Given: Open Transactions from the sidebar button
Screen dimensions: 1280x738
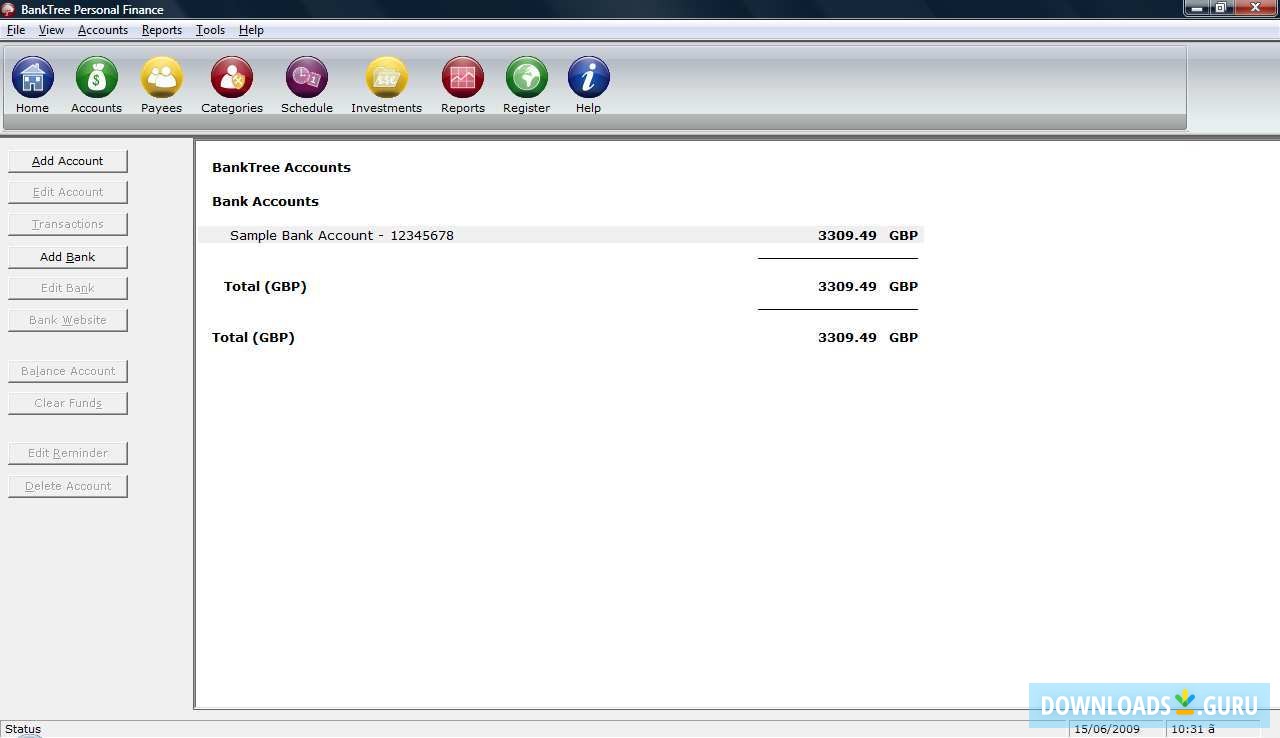Looking at the screenshot, I should [68, 224].
